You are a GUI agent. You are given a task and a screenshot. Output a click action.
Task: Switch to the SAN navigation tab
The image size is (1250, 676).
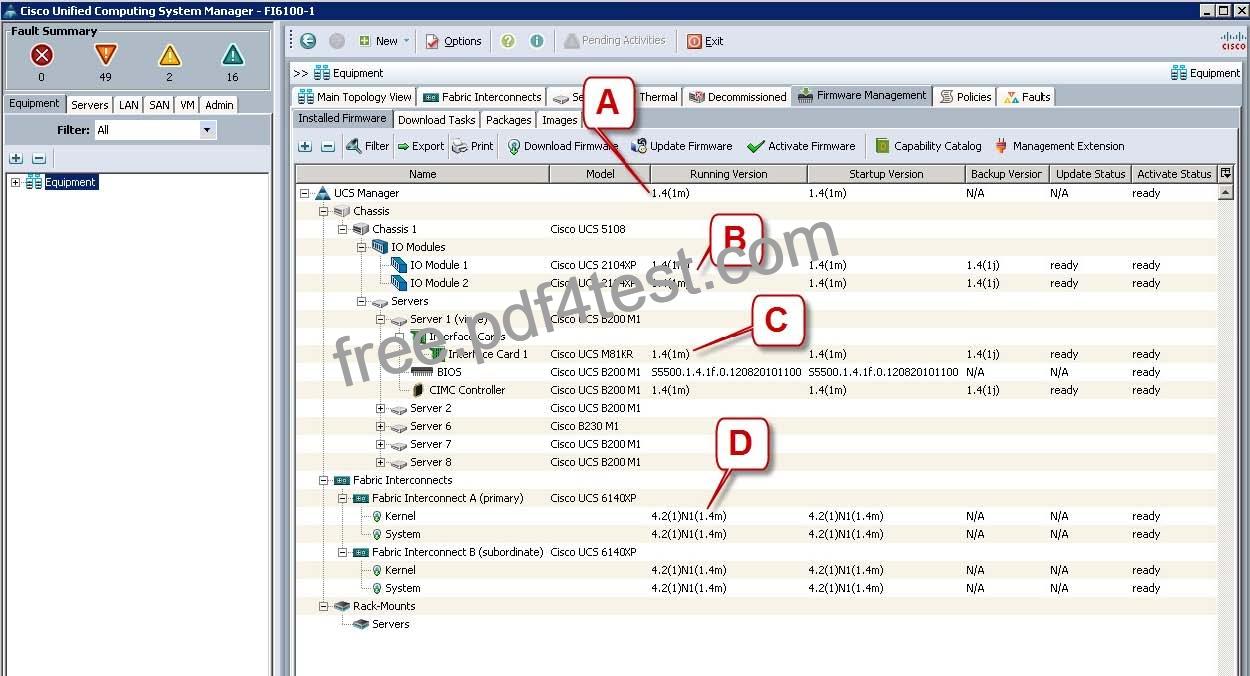(159, 104)
